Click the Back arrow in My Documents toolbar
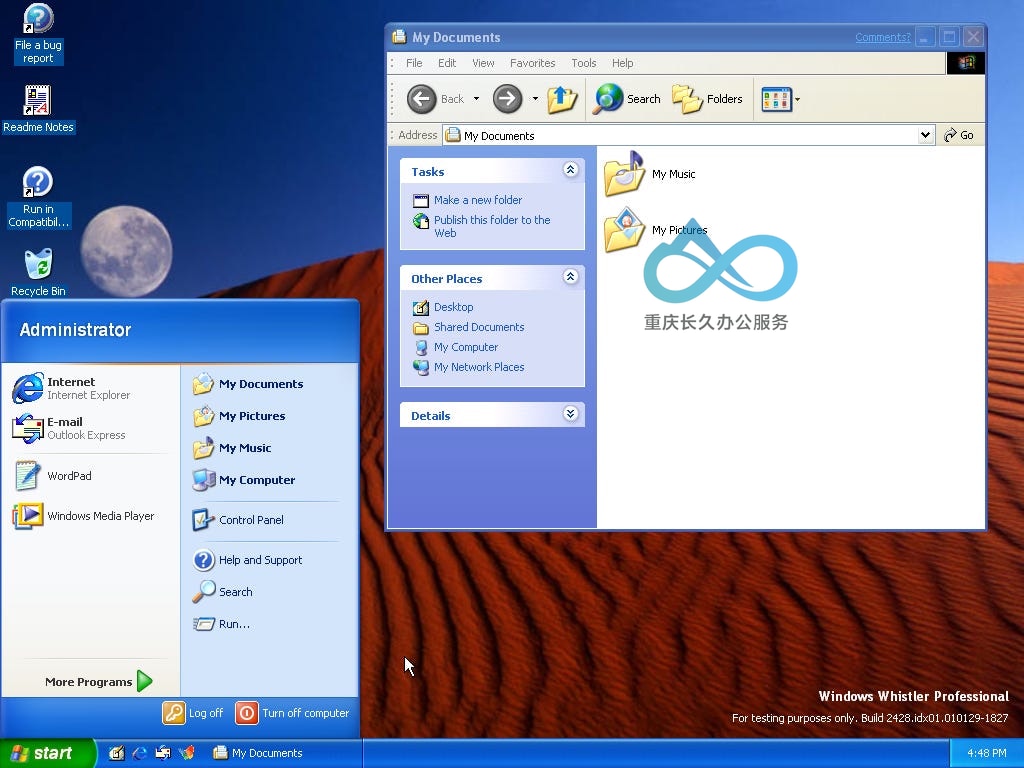 [422, 99]
